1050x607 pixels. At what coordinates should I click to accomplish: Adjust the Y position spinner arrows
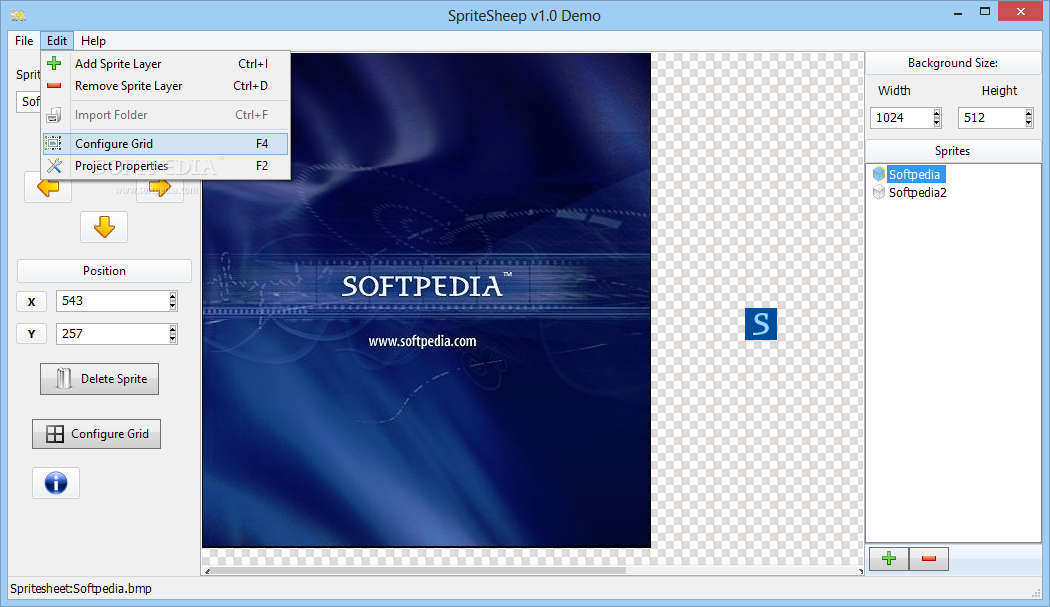point(173,334)
